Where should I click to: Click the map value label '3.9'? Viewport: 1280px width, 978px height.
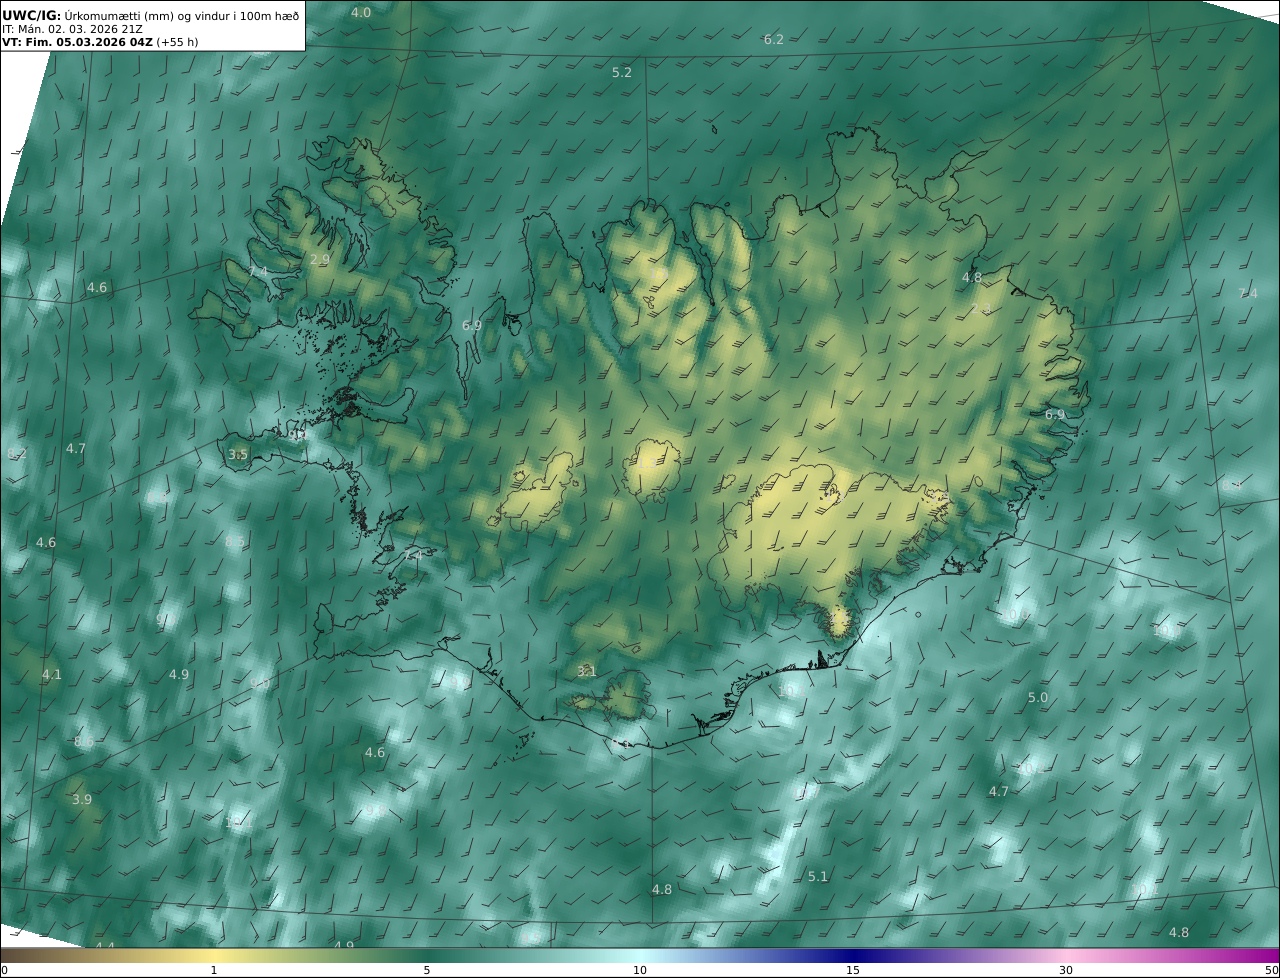click(82, 800)
